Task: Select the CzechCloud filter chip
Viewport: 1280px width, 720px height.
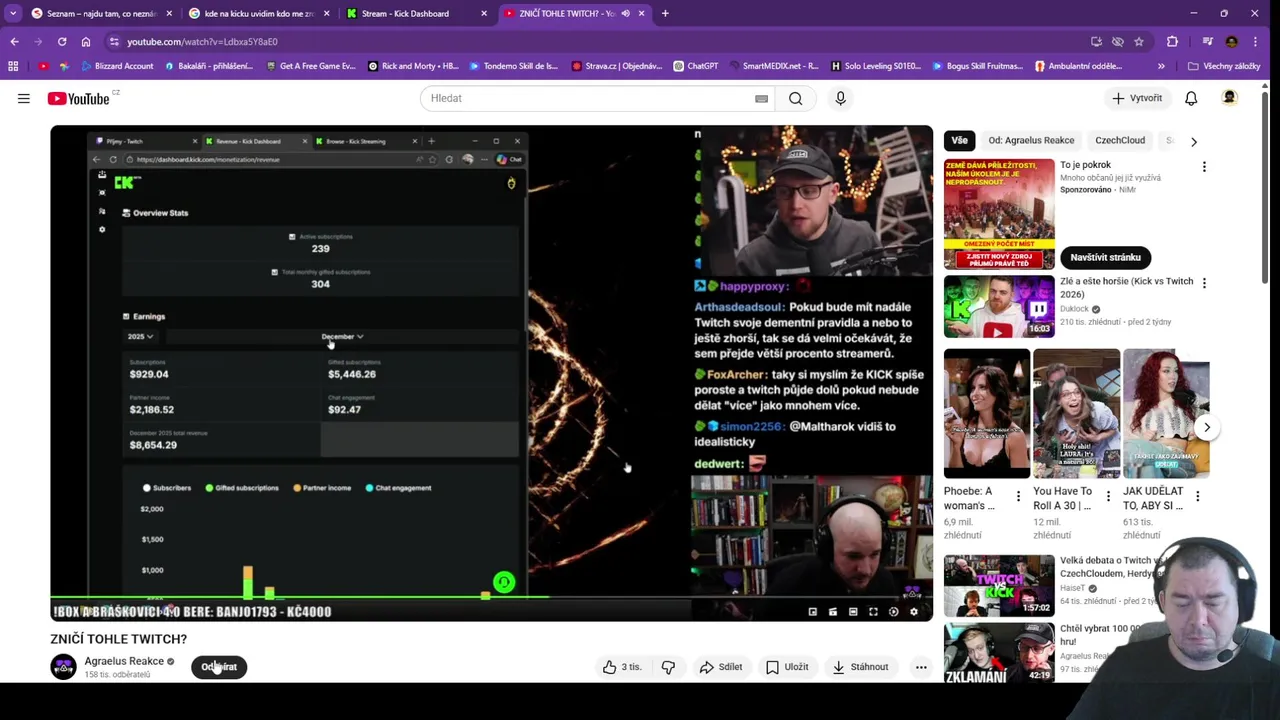Action: coord(1120,141)
